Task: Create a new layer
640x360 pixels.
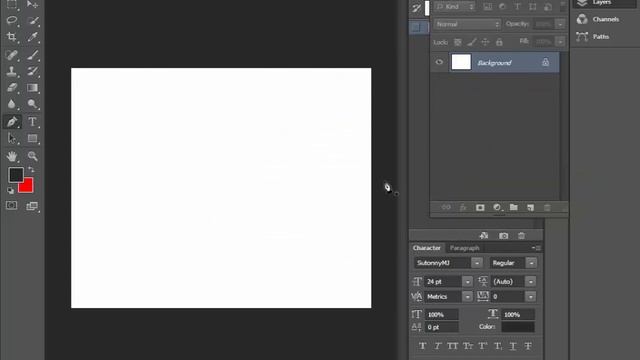Action: click(530, 208)
